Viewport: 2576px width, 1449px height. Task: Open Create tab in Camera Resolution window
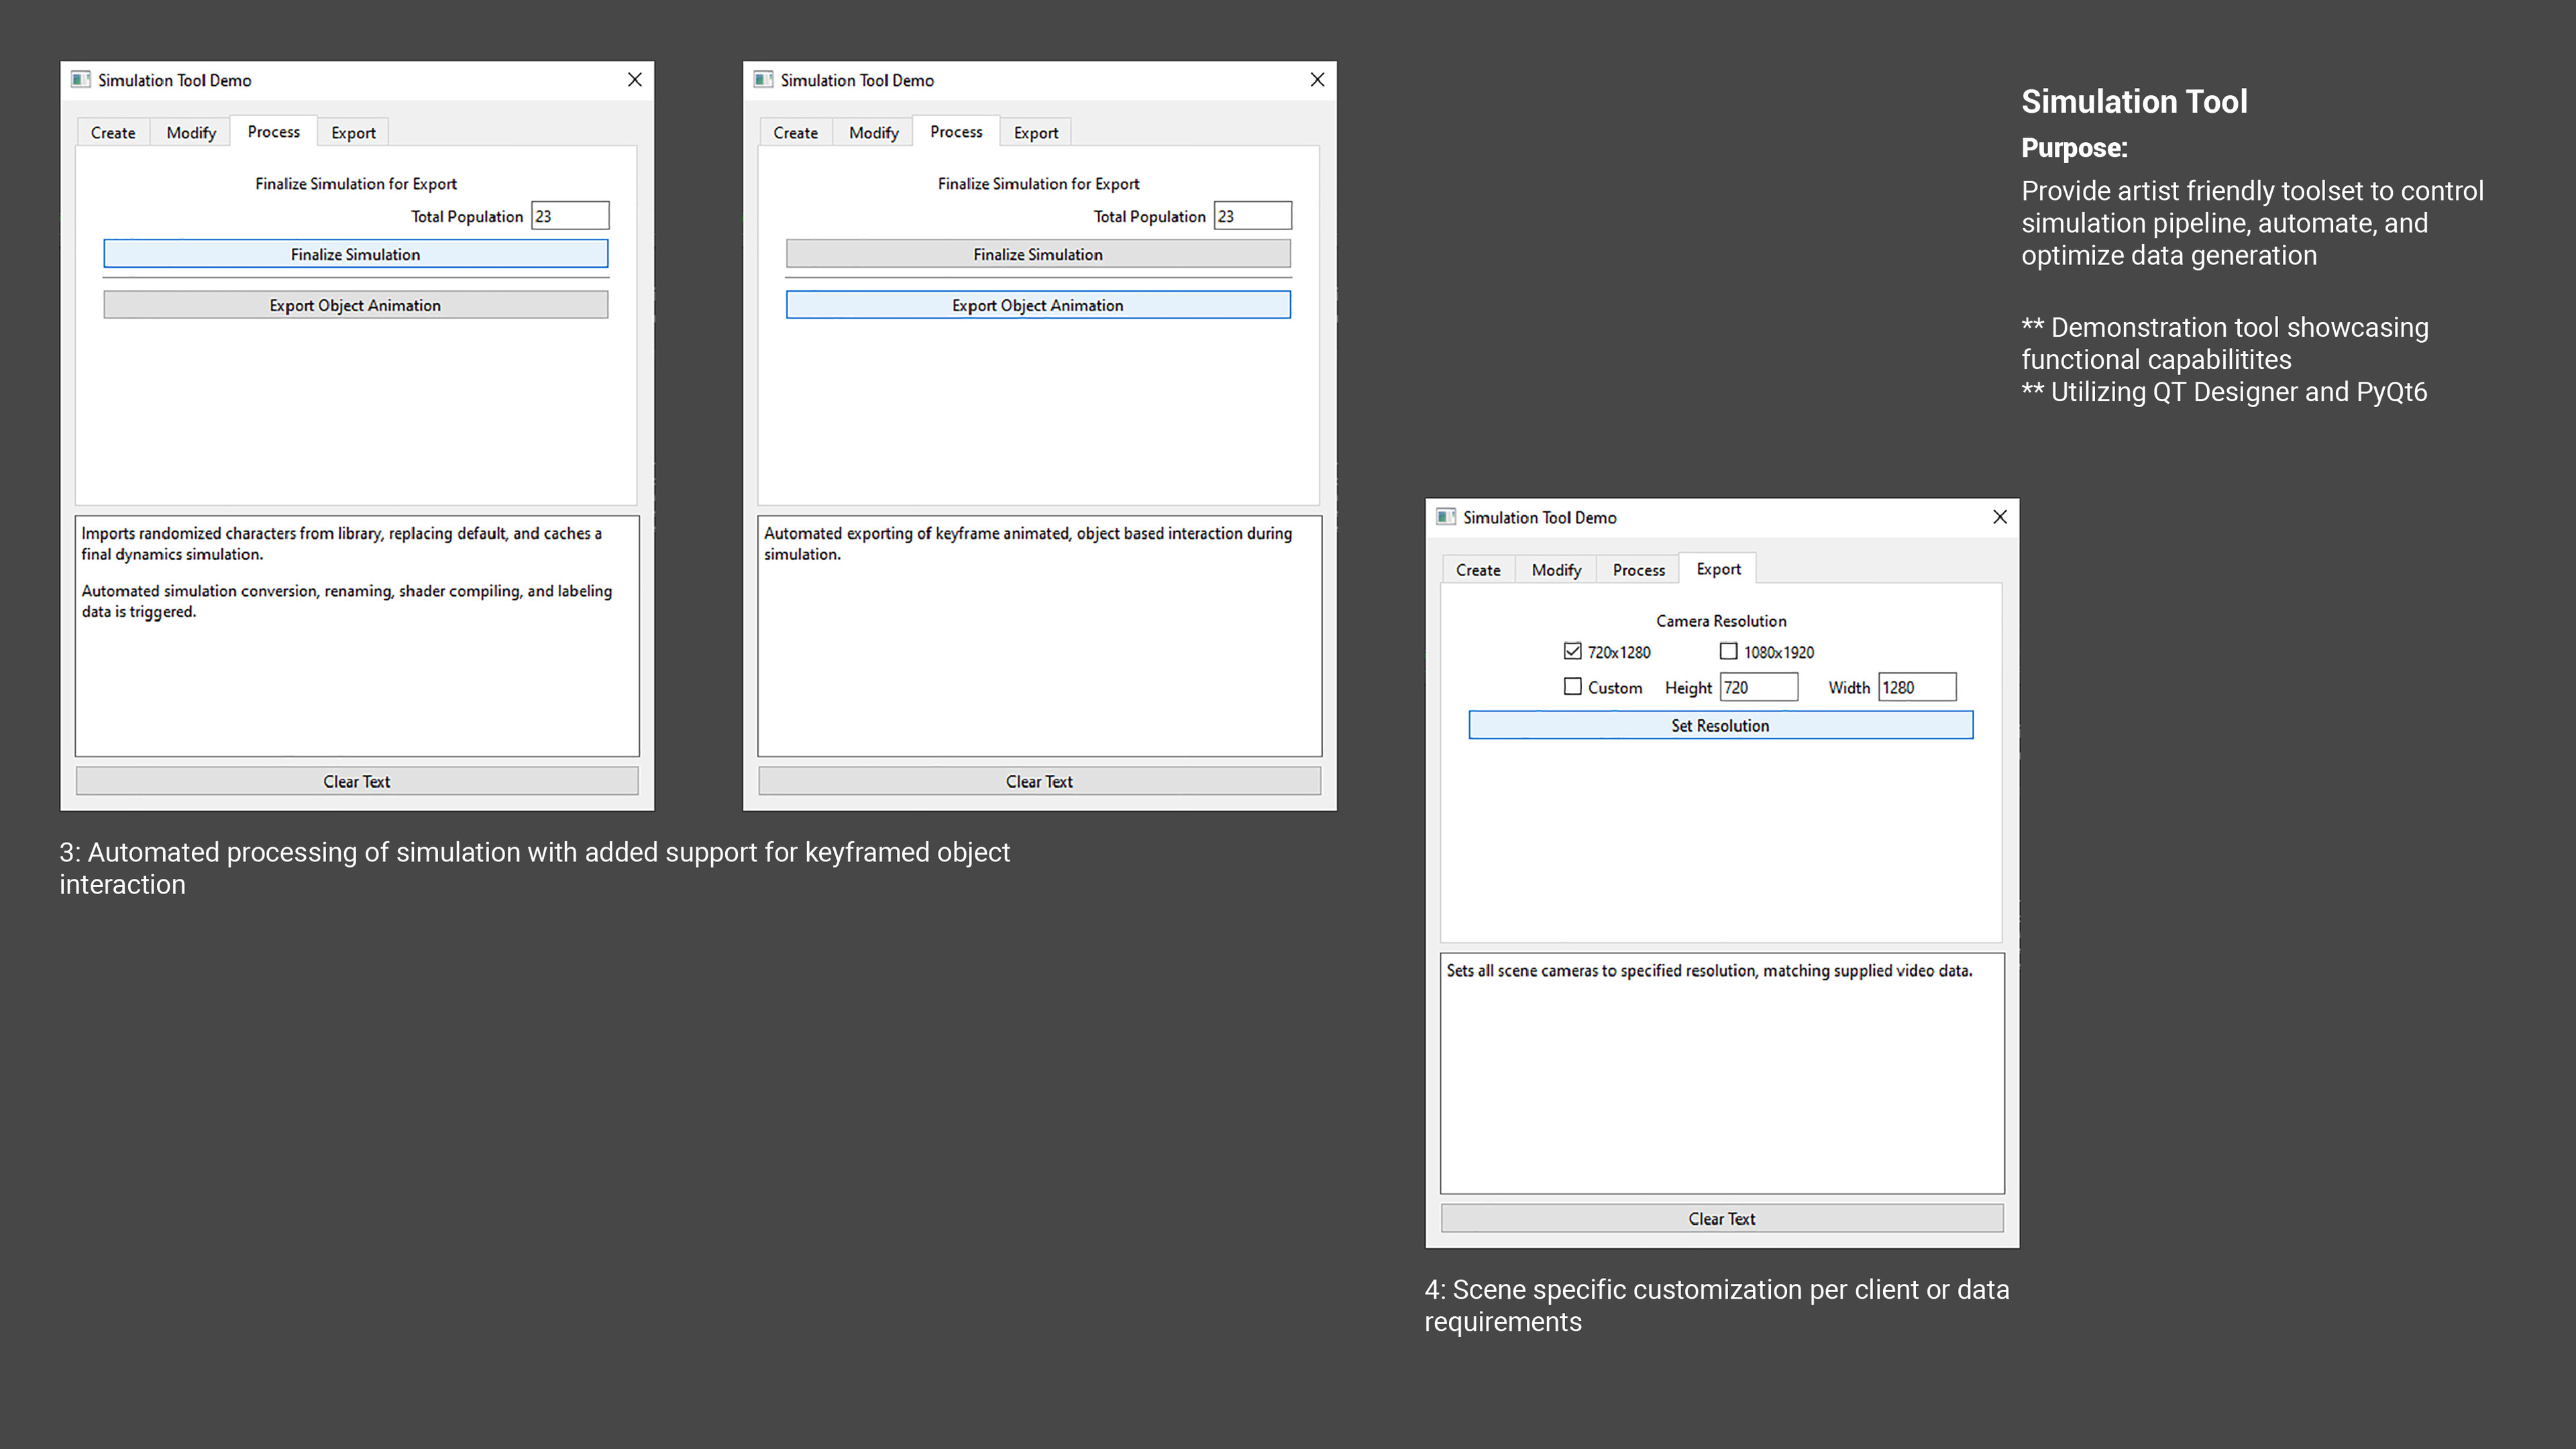(1478, 569)
